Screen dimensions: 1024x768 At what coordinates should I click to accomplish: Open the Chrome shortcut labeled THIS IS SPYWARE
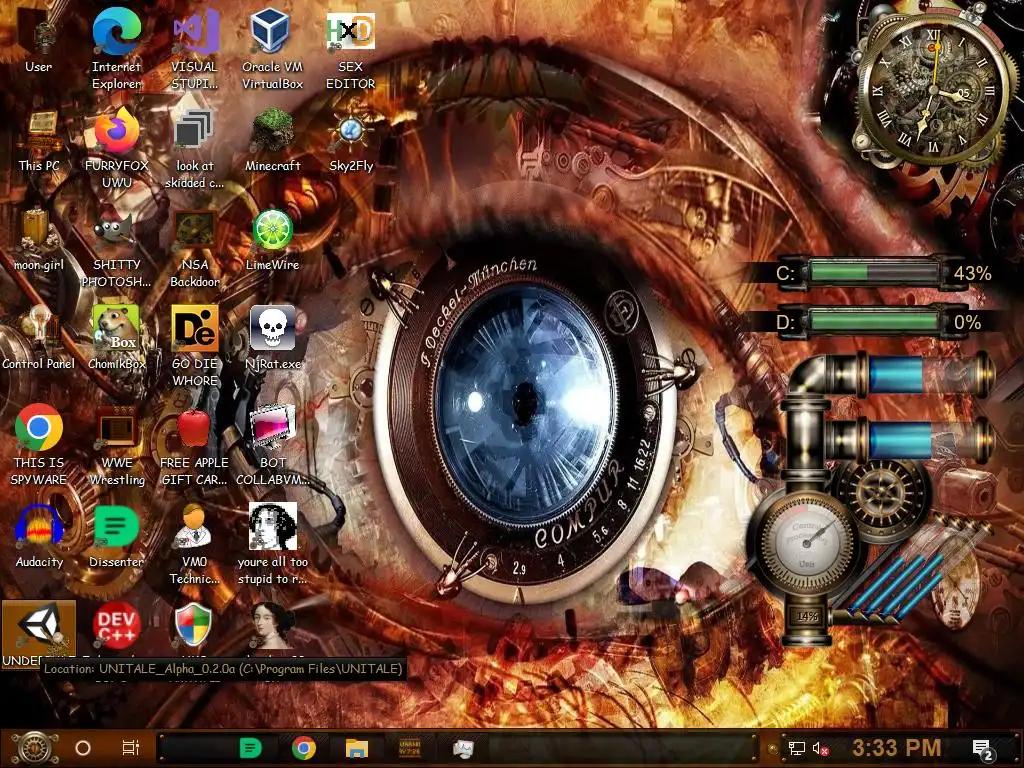(39, 445)
